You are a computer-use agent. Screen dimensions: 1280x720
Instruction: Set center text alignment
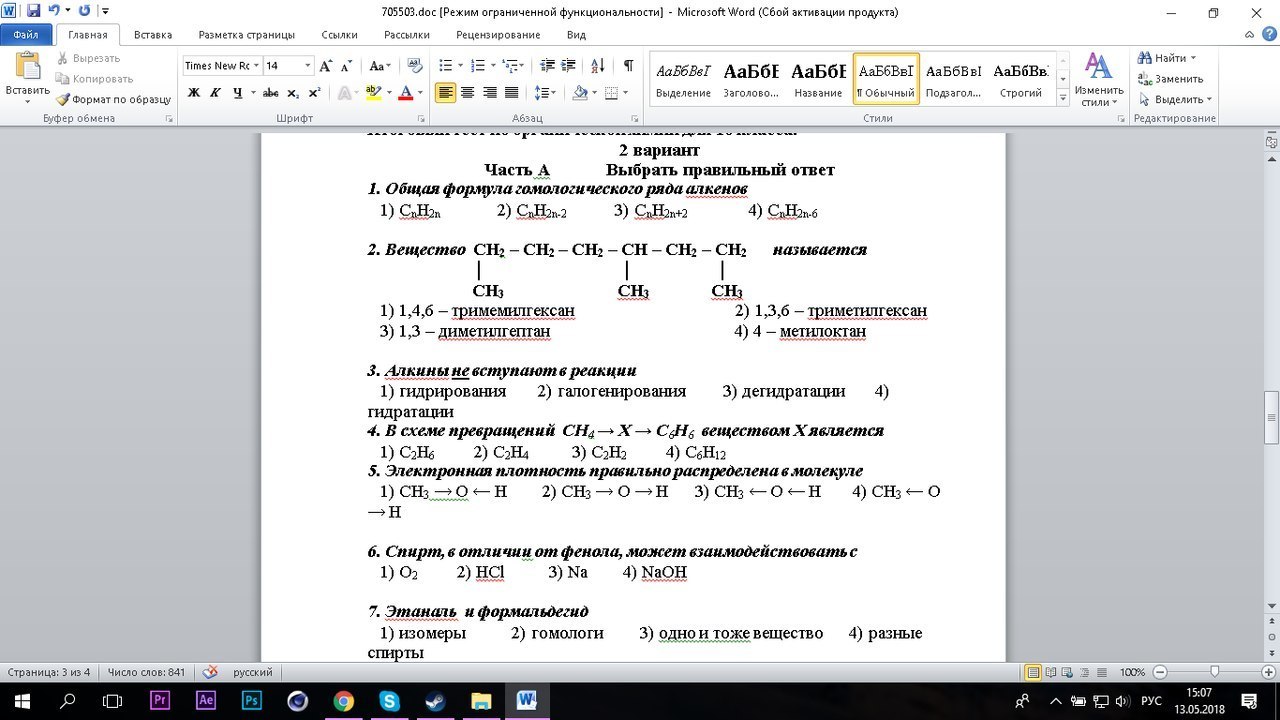(468, 93)
